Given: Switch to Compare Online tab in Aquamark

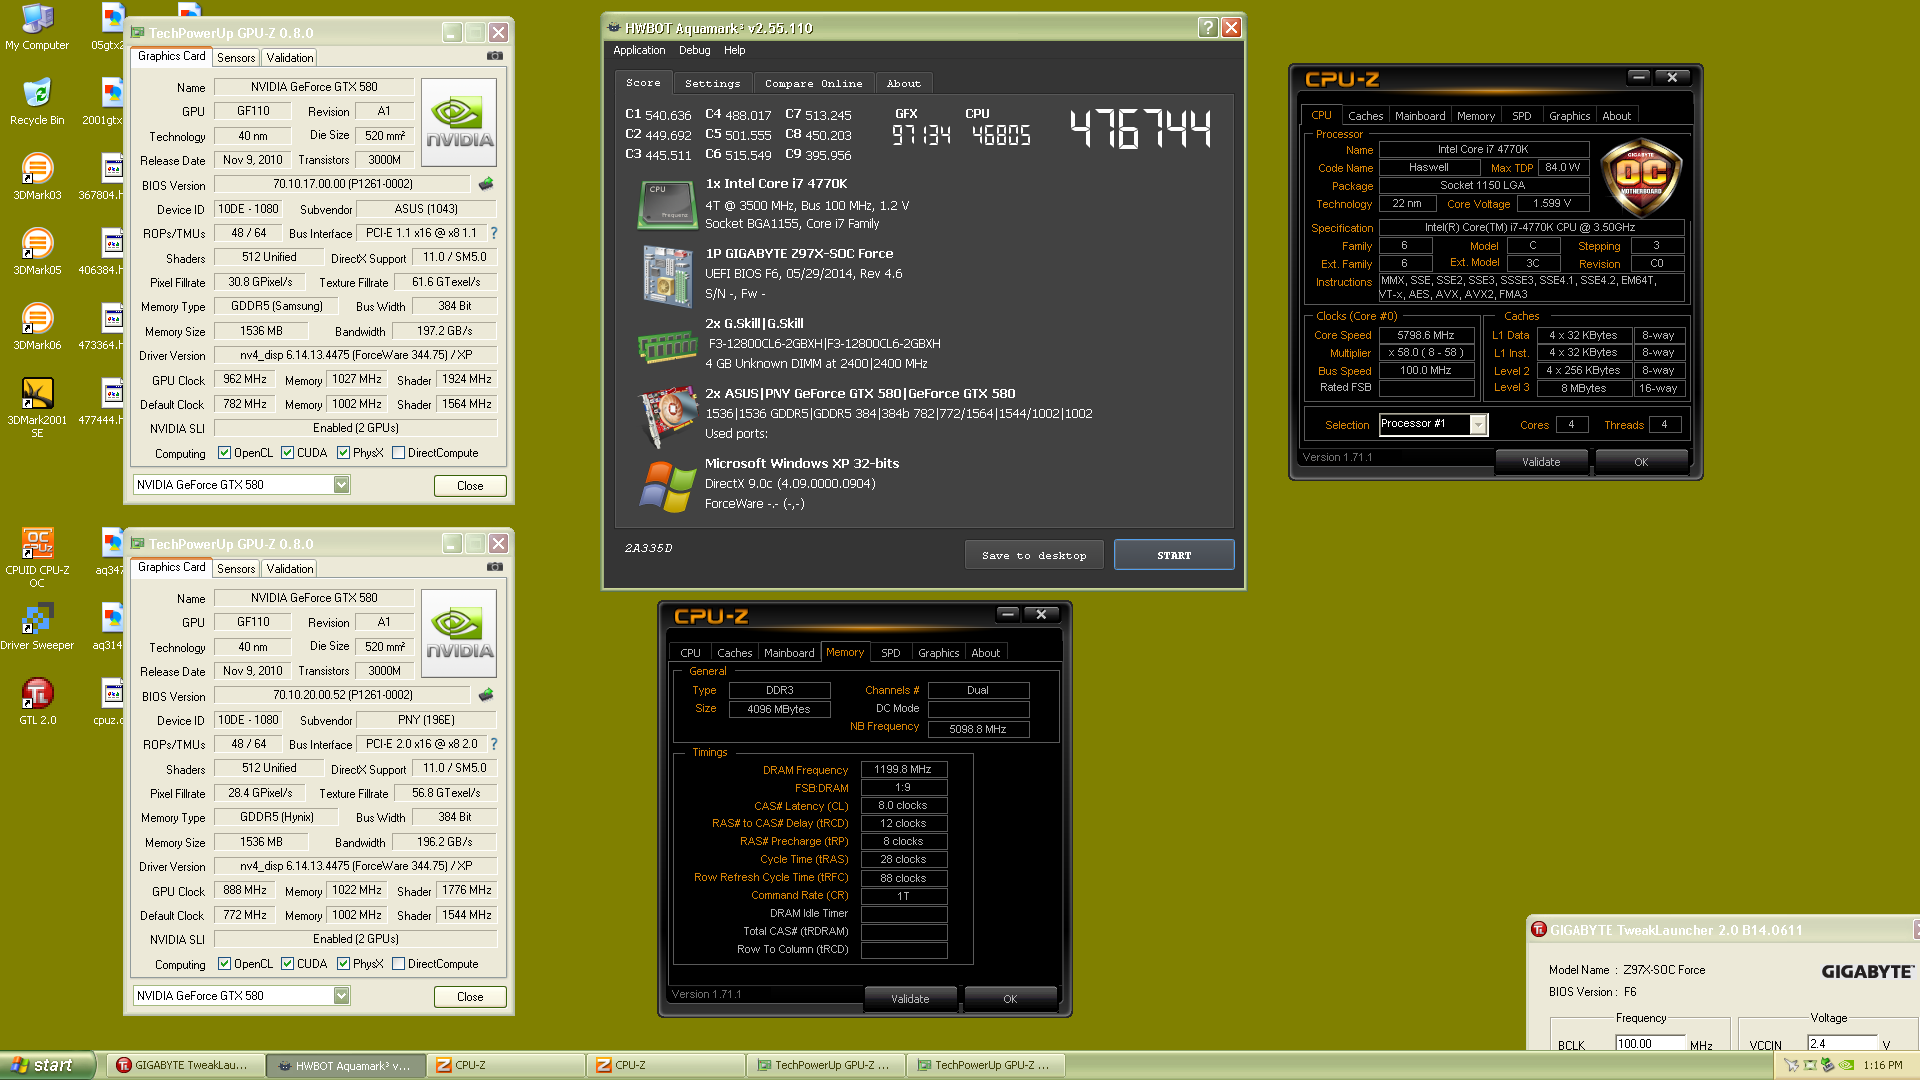Looking at the screenshot, I should pyautogui.click(x=813, y=84).
